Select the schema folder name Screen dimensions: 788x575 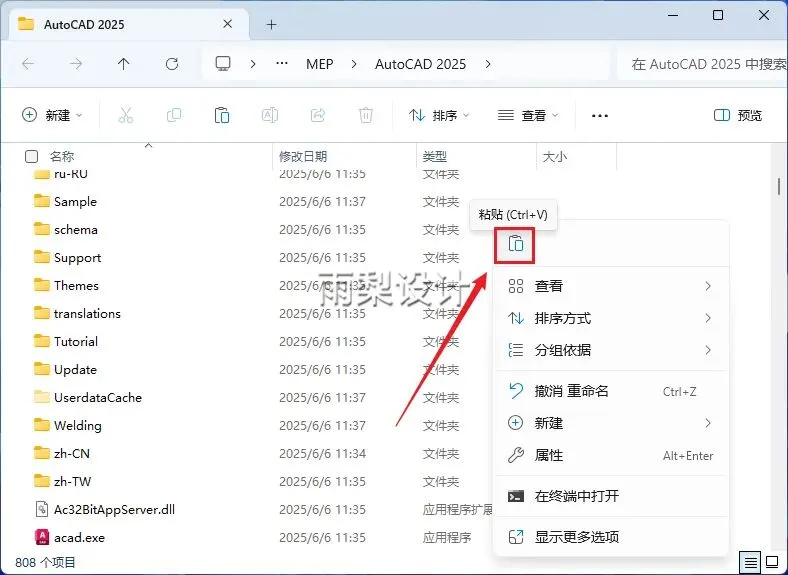[76, 230]
